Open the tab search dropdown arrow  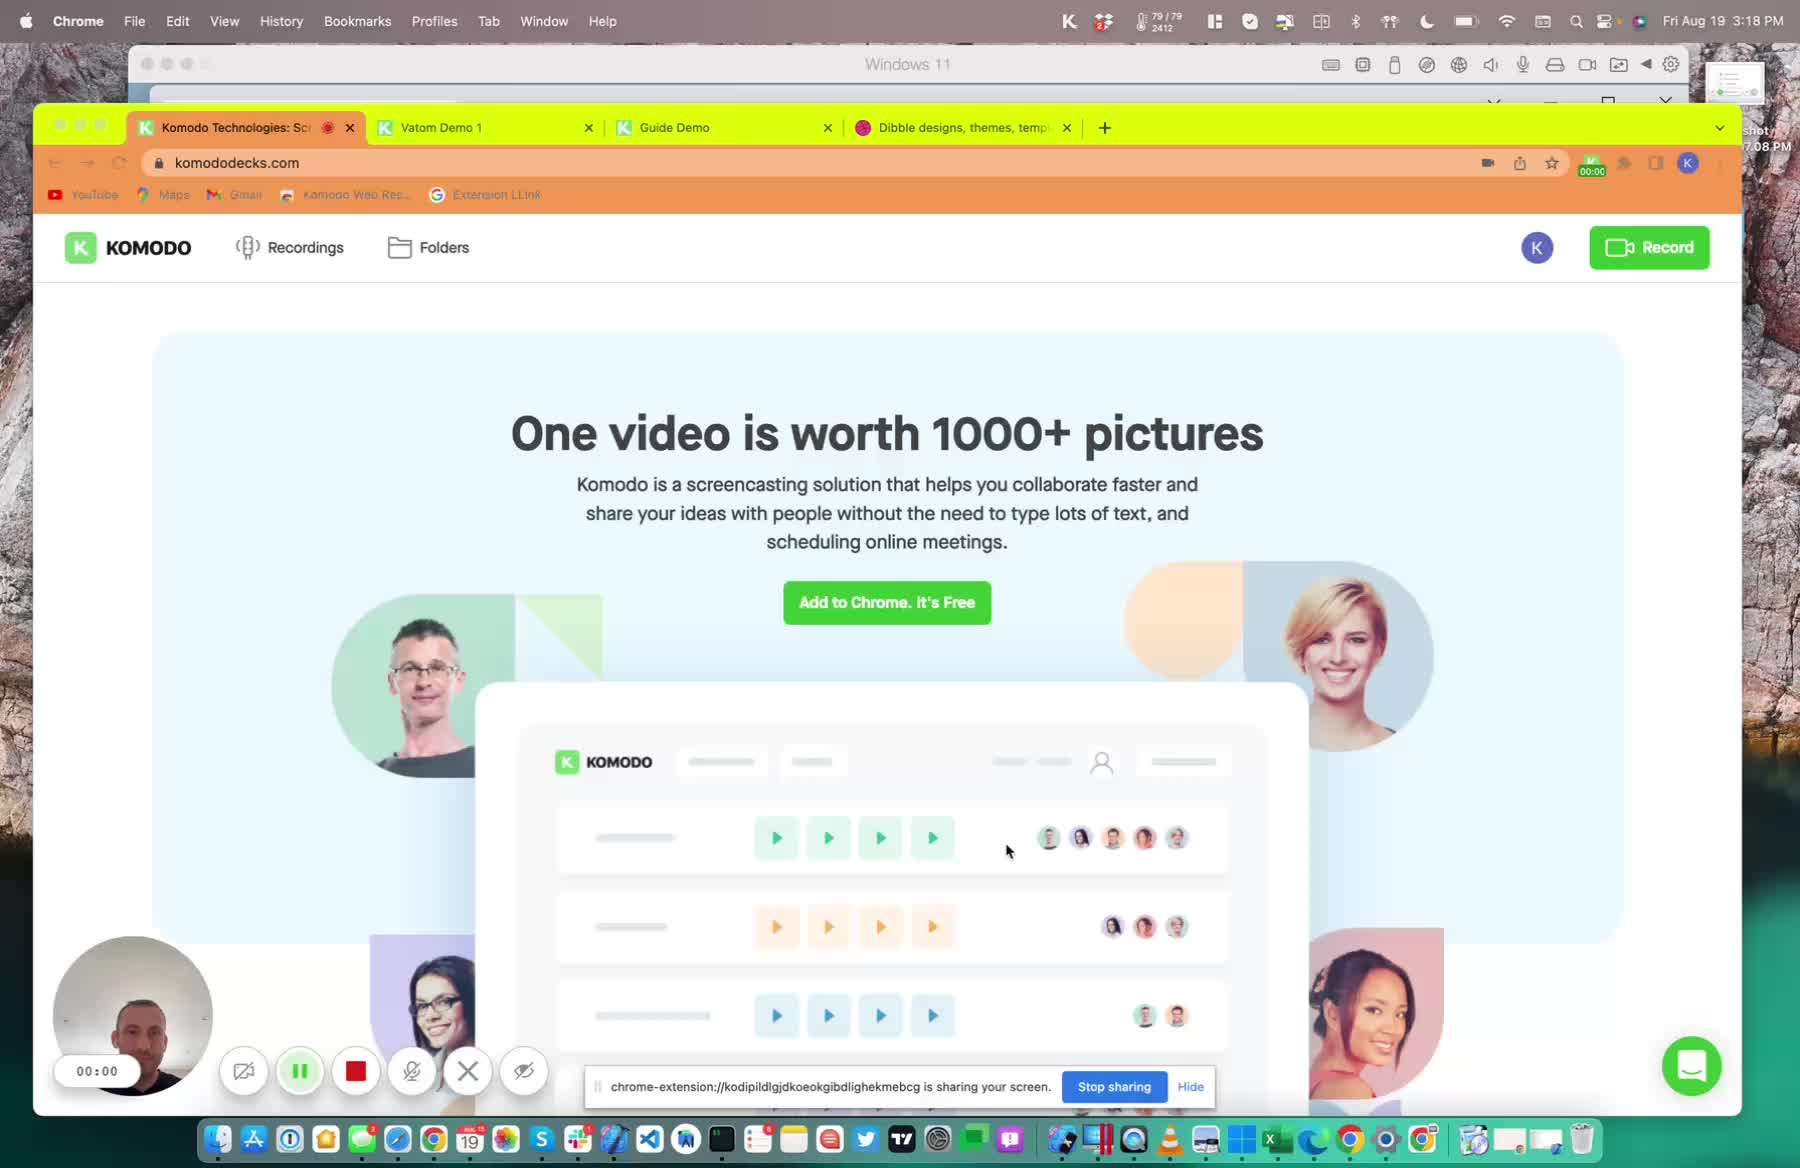coord(1719,127)
